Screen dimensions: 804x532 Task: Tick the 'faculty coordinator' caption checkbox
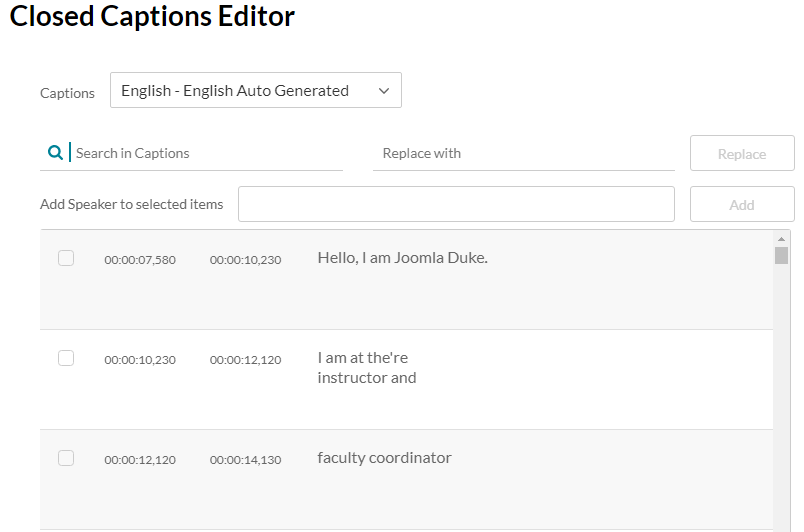(66, 458)
